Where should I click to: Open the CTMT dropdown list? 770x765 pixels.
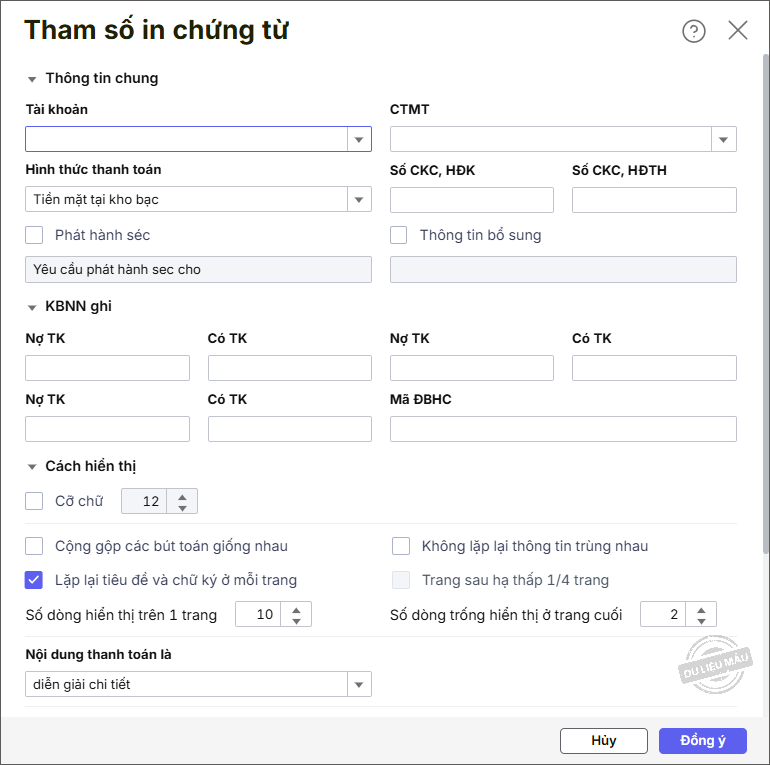pos(724,139)
